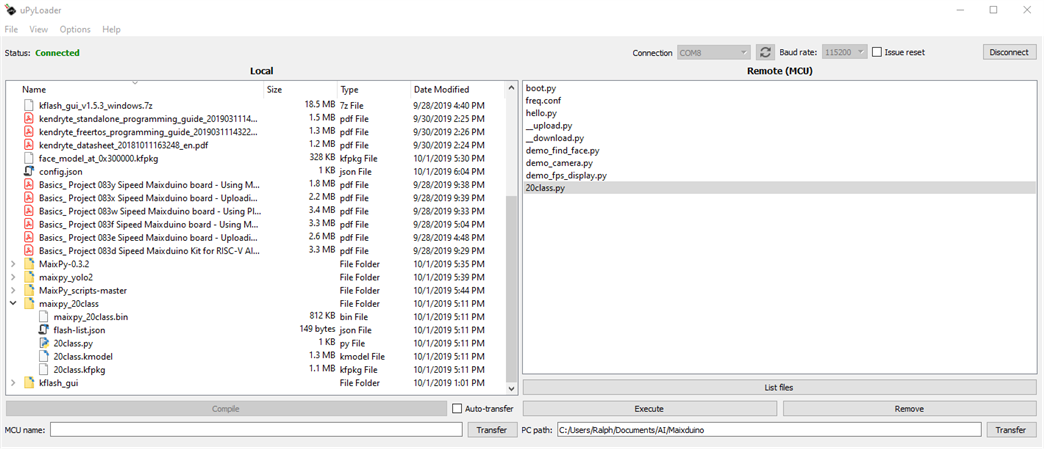Image resolution: width=1044 pixels, height=449 pixels.
Task: Click the Python file icon for 20class.py
Action: [x=44, y=343]
